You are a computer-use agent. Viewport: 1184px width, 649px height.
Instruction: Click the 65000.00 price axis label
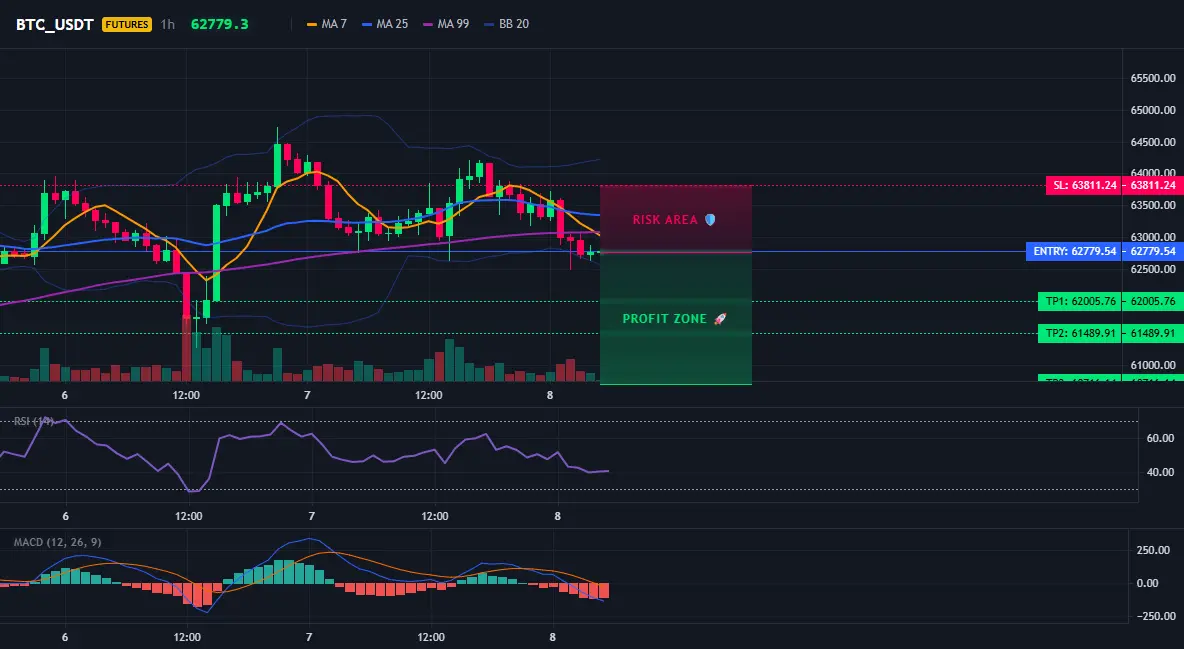pos(1153,110)
